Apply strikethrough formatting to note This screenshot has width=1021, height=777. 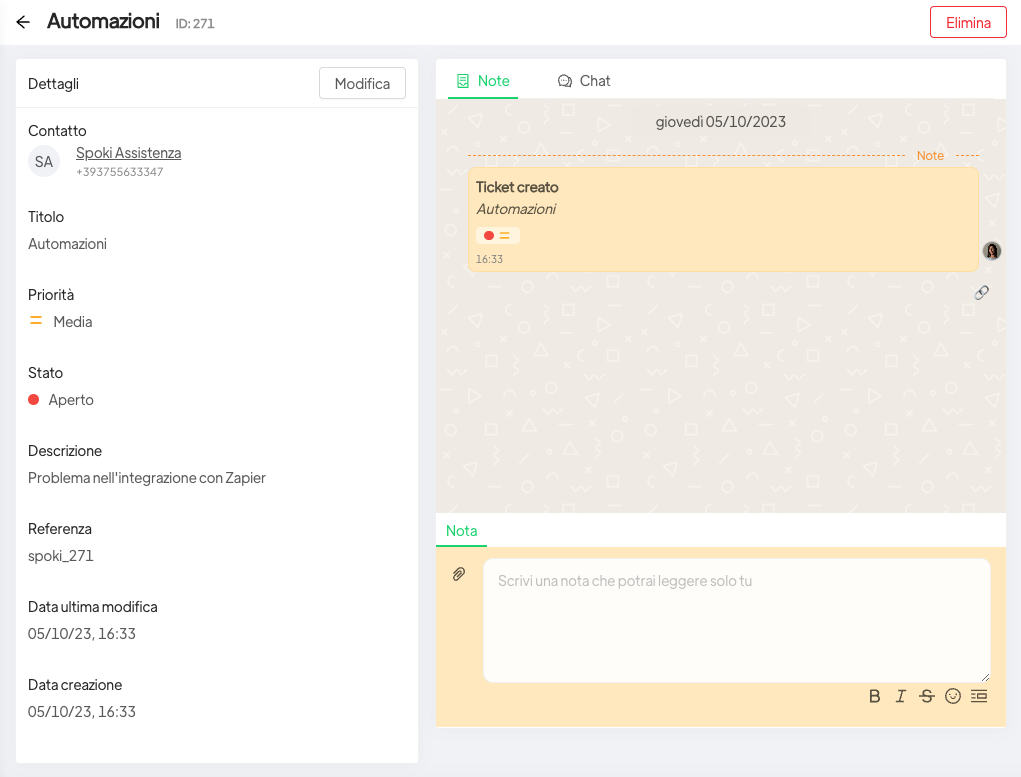(927, 696)
